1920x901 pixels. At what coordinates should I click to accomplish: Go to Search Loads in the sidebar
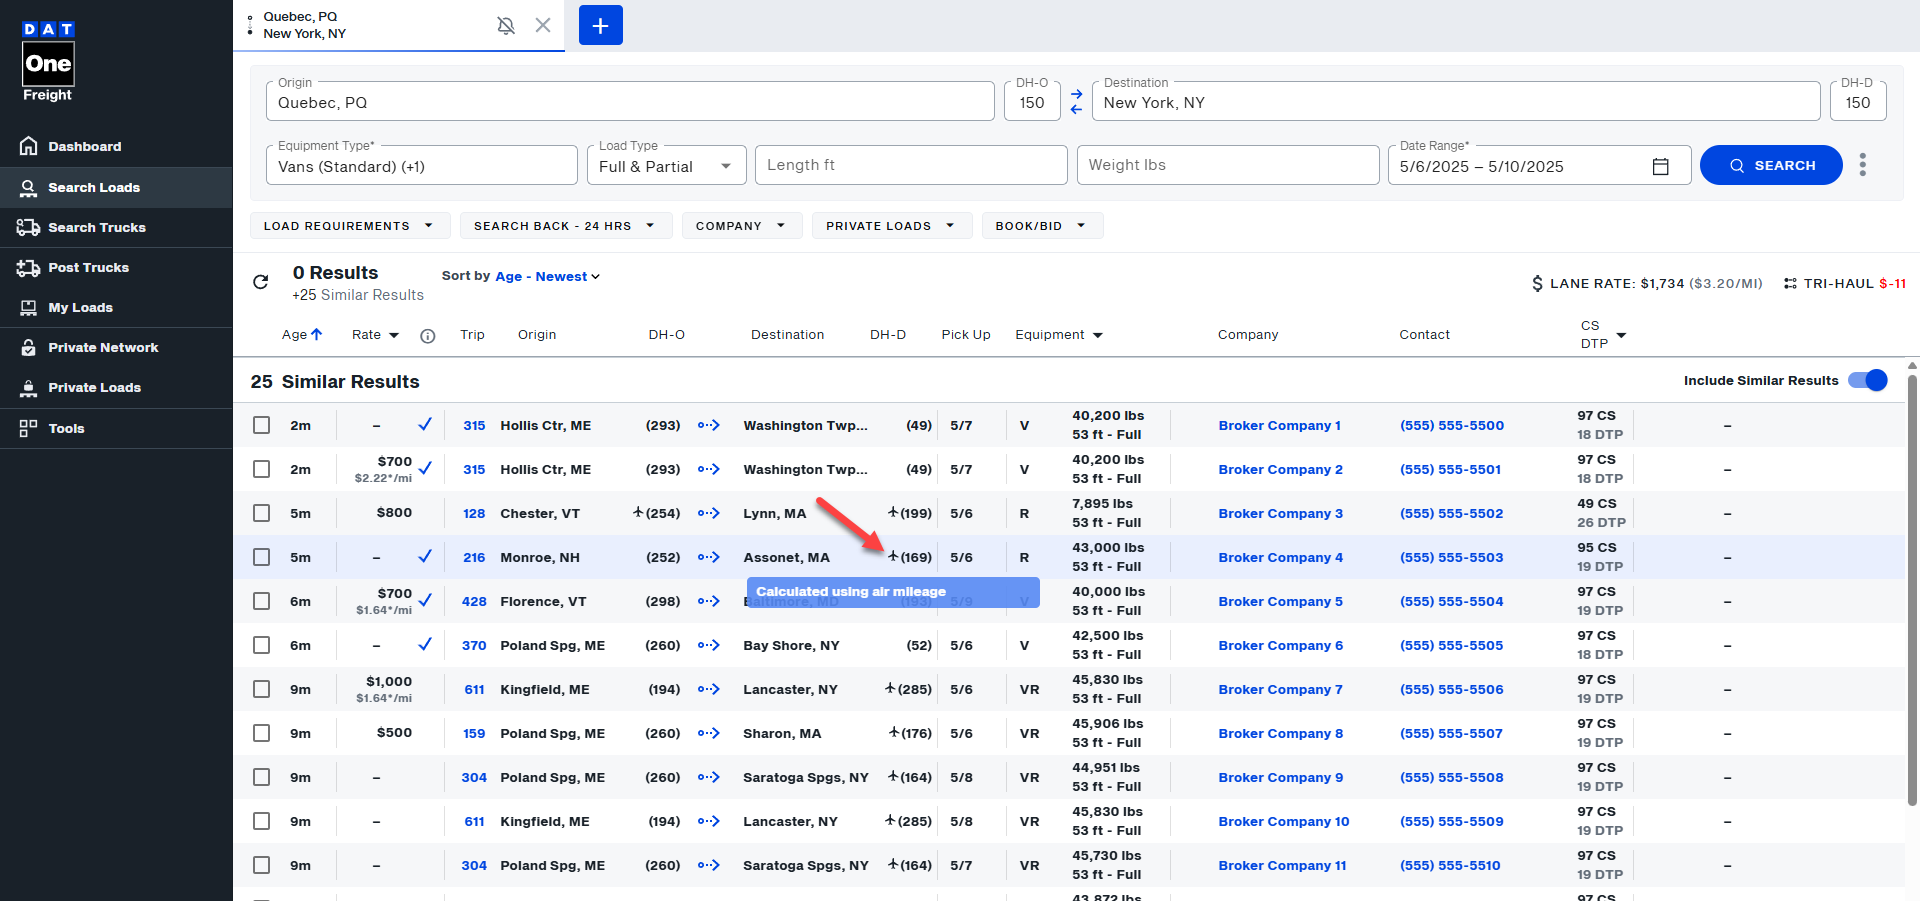(x=116, y=187)
